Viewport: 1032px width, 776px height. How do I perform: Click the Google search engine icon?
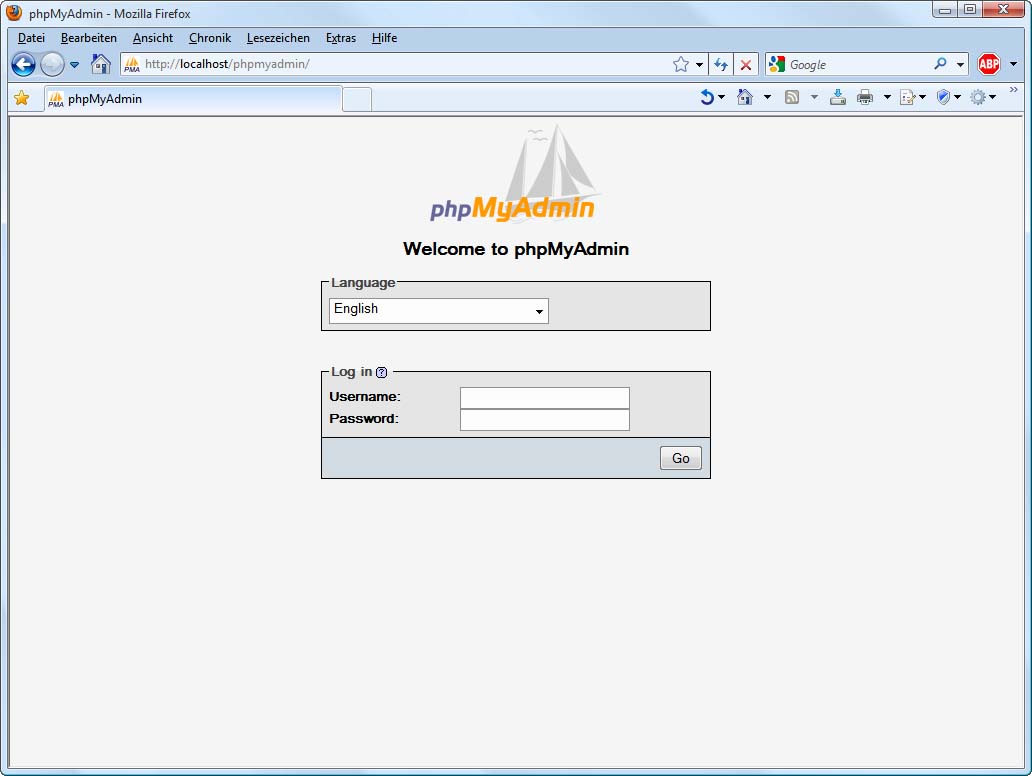coord(777,64)
